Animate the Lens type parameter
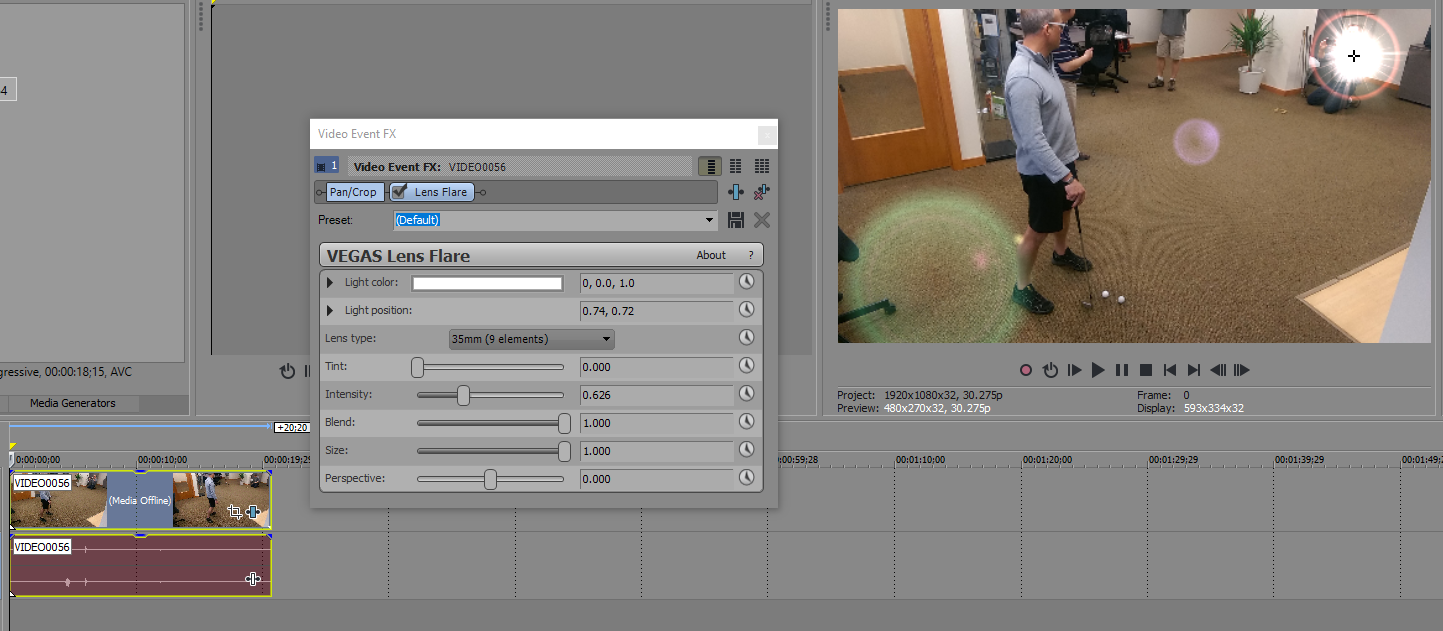The width and height of the screenshot is (1443, 631). (746, 338)
